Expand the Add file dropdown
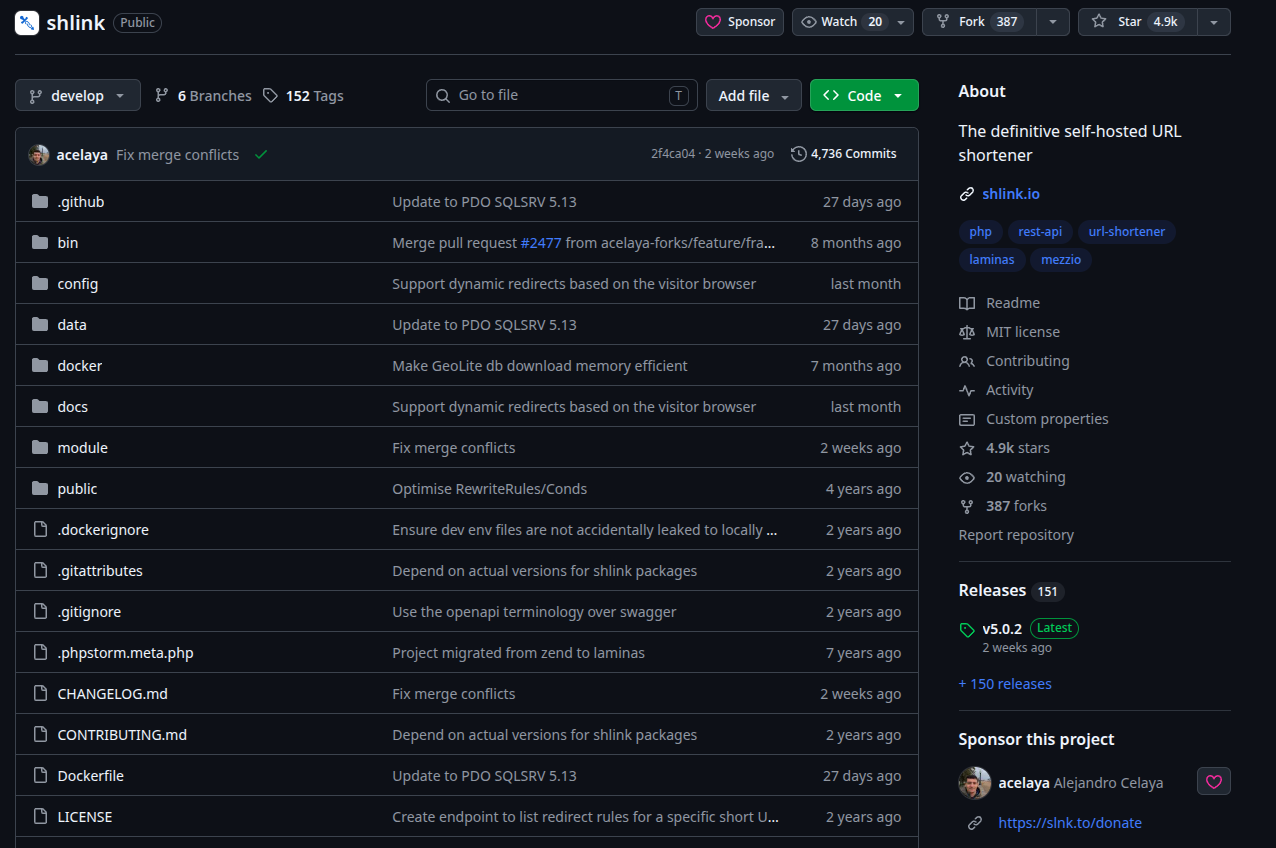The height and width of the screenshot is (848, 1276). point(754,95)
